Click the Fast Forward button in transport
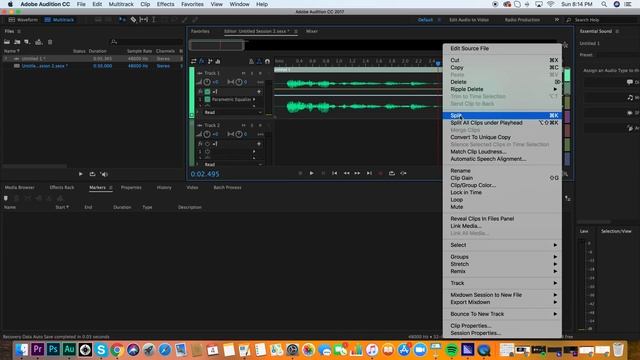 pyautogui.click(x=358, y=173)
